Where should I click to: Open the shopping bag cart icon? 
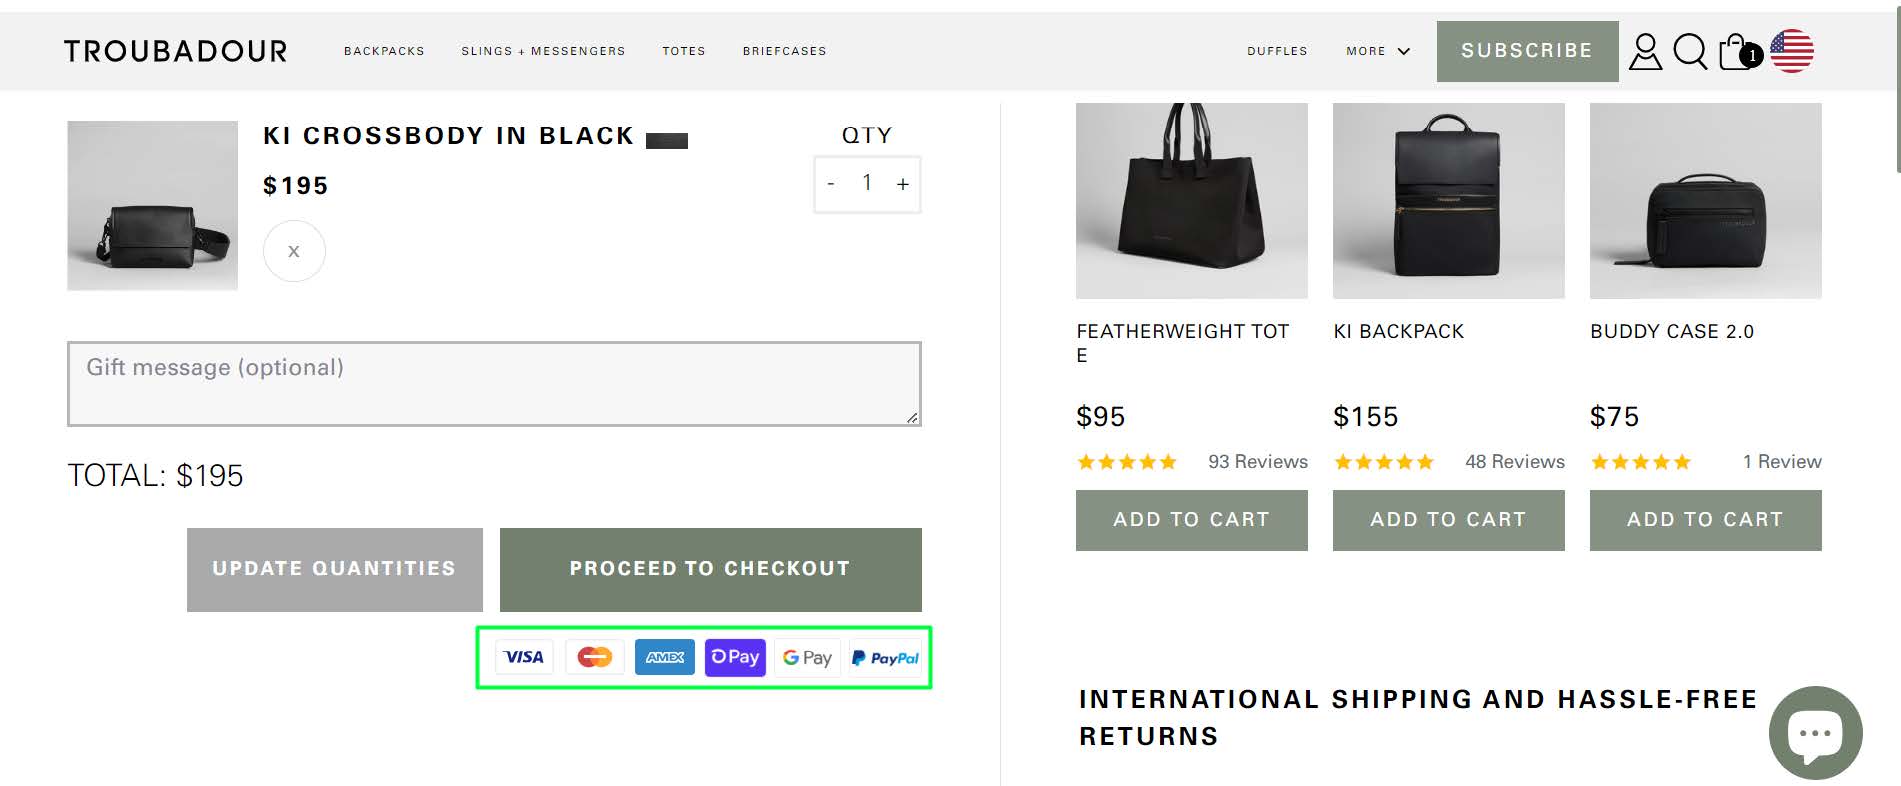pyautogui.click(x=1737, y=51)
